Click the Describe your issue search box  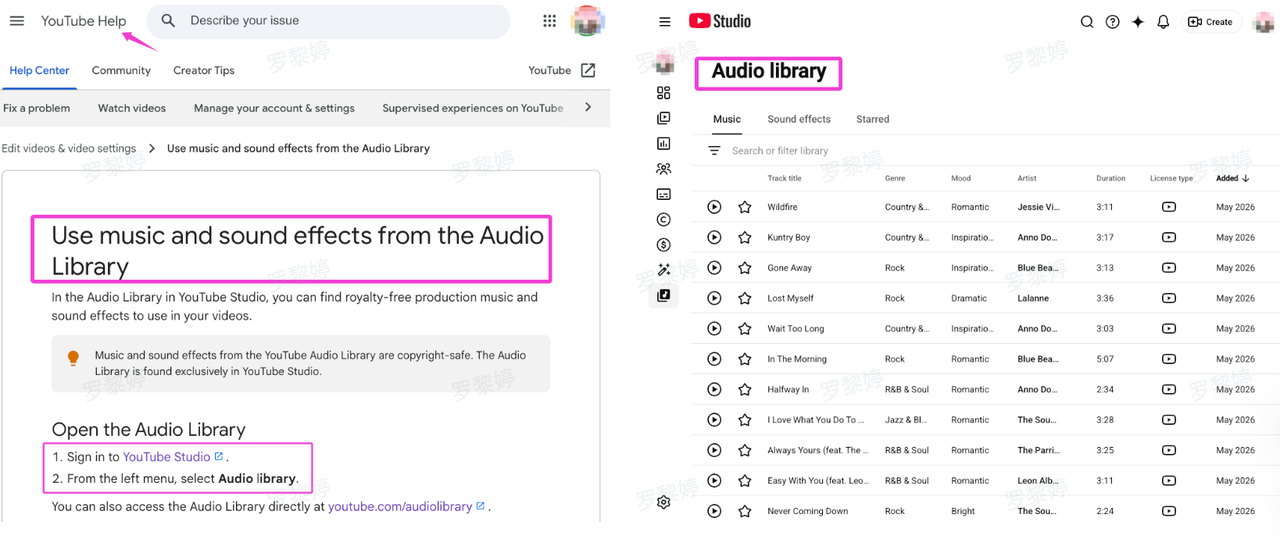coord(329,21)
